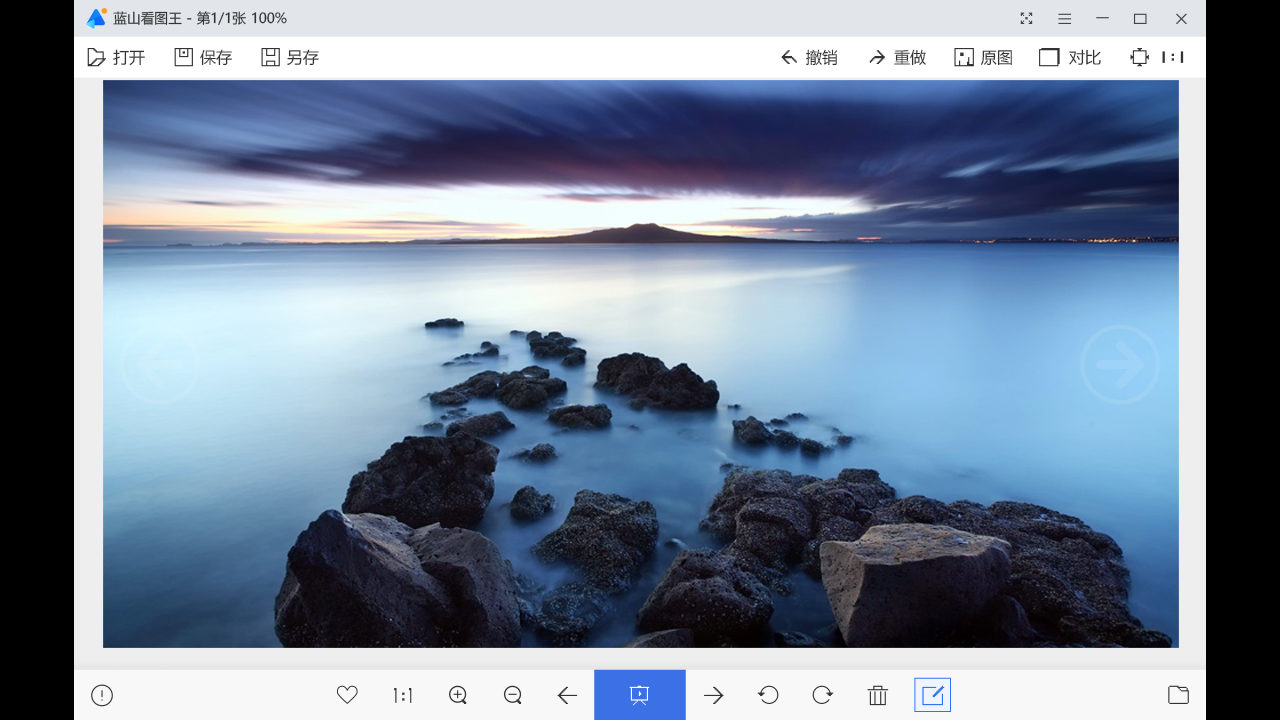Open the file folder icon

point(1178,695)
